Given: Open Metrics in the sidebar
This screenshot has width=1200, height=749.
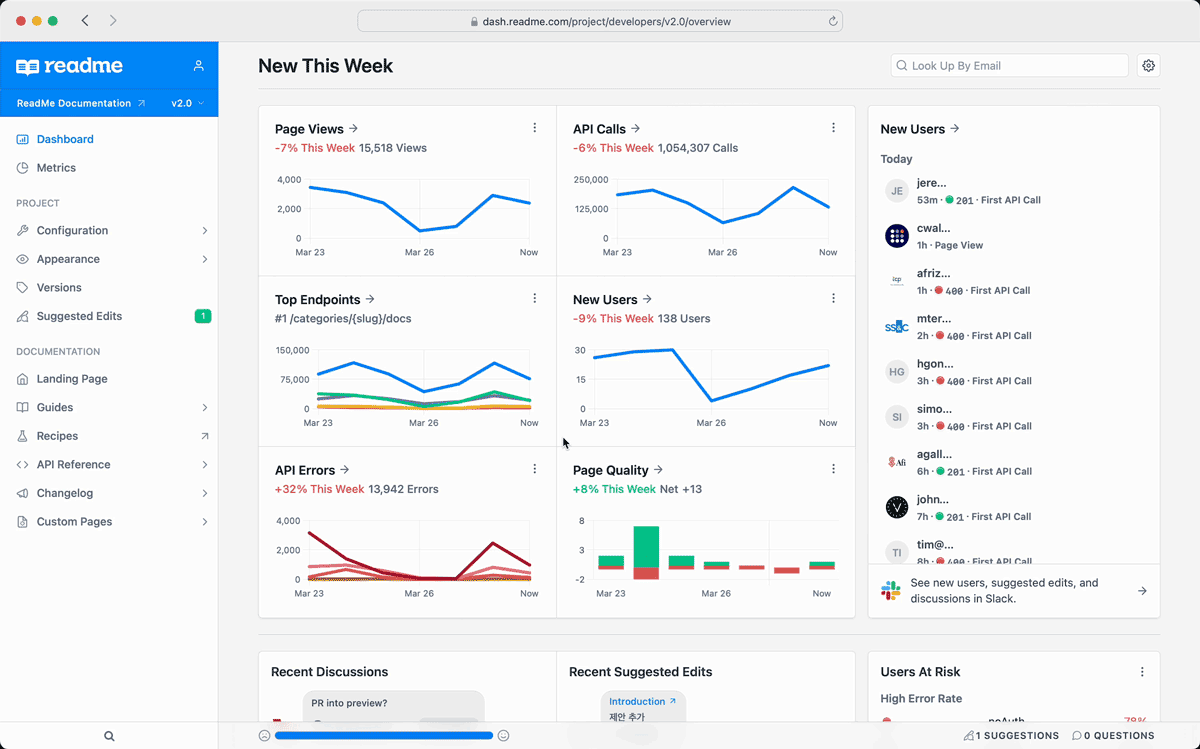Looking at the screenshot, I should coord(56,168).
